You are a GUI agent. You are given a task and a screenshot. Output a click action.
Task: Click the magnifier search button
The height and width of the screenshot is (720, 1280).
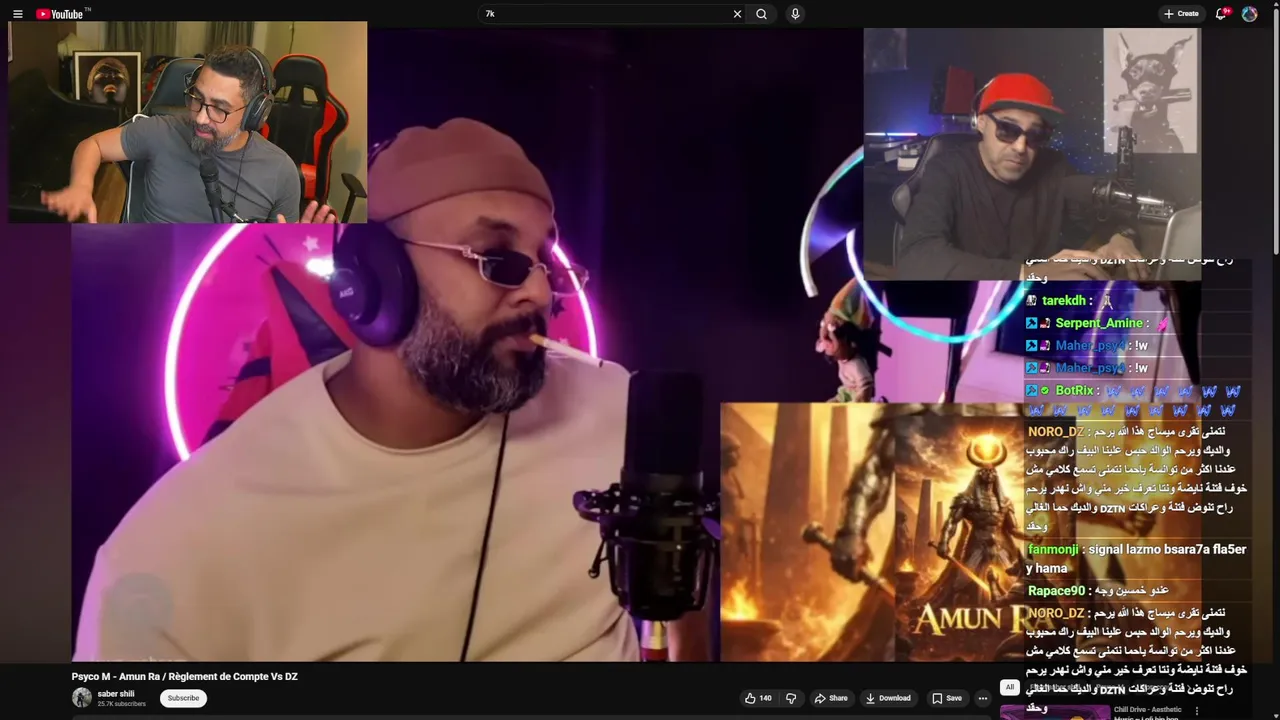(x=761, y=14)
